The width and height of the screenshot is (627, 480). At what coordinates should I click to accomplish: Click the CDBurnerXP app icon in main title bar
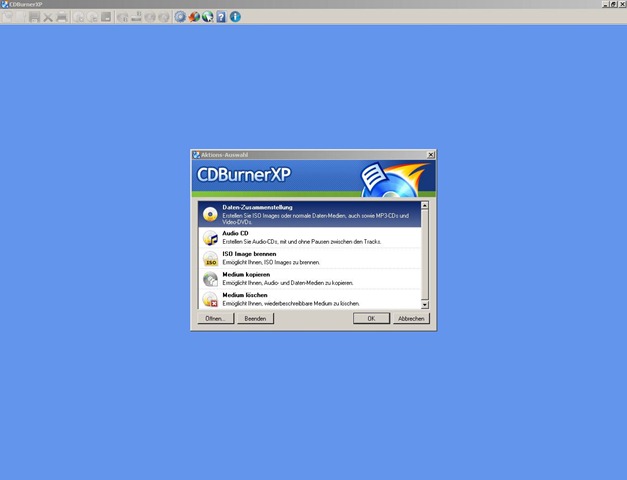(x=4, y=4)
